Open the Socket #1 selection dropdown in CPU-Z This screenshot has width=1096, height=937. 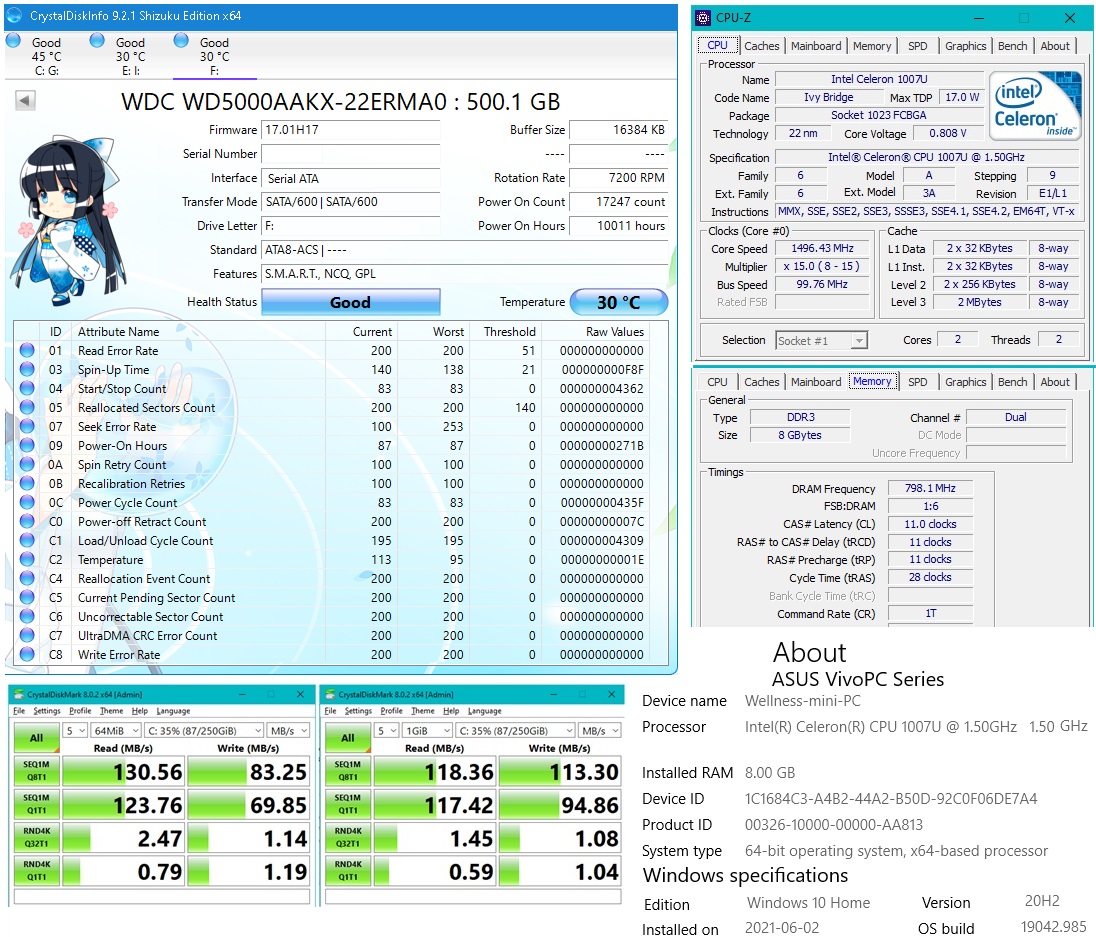821,340
